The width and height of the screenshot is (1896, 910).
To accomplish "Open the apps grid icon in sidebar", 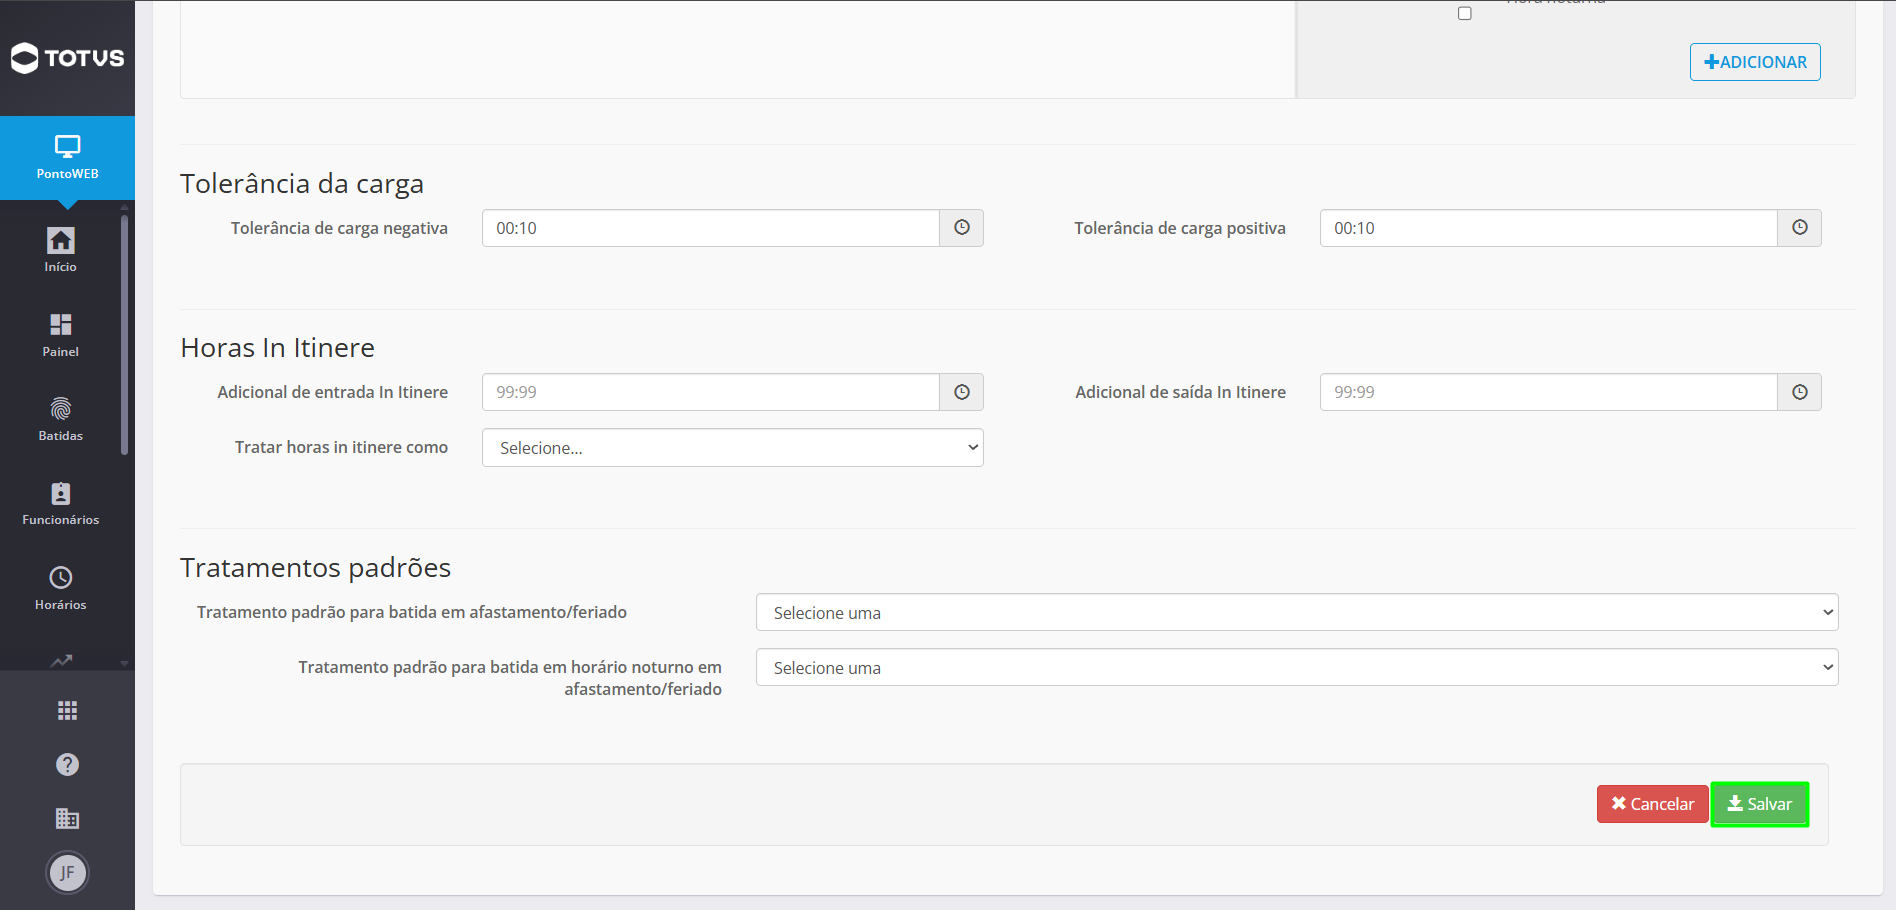I will (x=67, y=711).
